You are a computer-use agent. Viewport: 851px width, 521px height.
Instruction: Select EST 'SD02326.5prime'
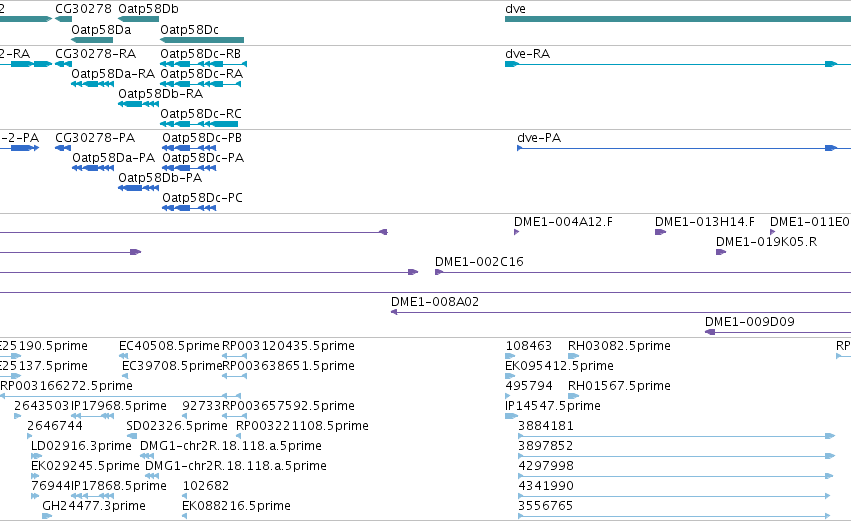pyautogui.click(x=177, y=427)
